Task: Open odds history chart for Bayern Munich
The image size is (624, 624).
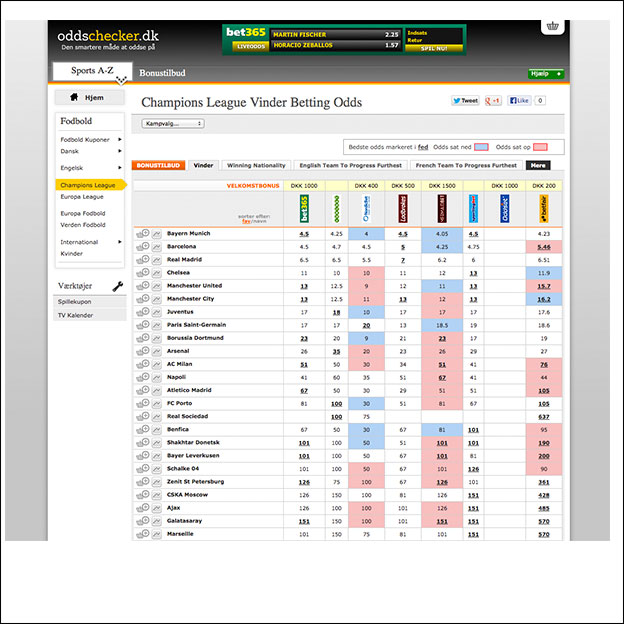Action: pos(157,234)
